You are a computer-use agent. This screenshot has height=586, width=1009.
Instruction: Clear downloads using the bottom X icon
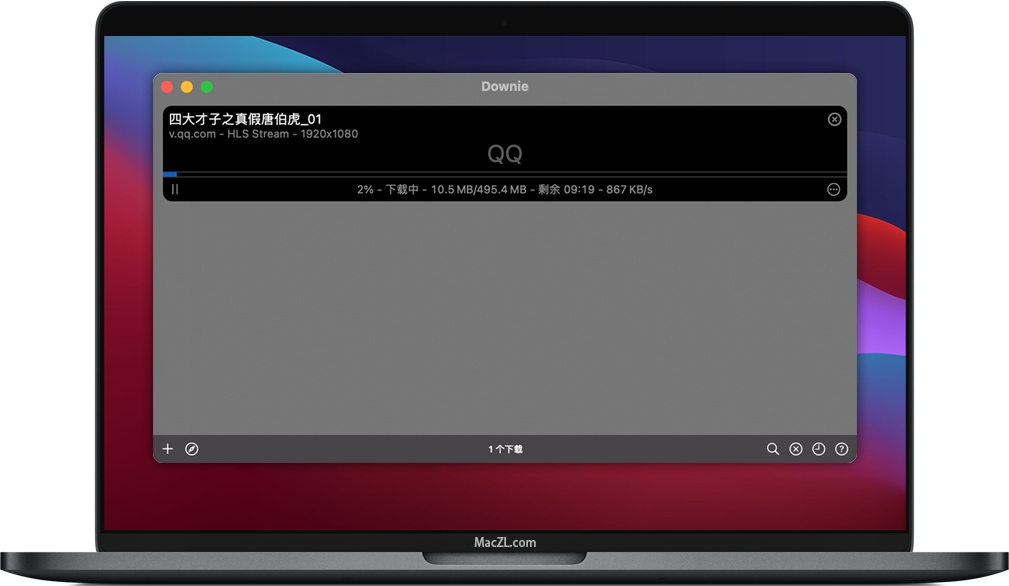click(796, 449)
